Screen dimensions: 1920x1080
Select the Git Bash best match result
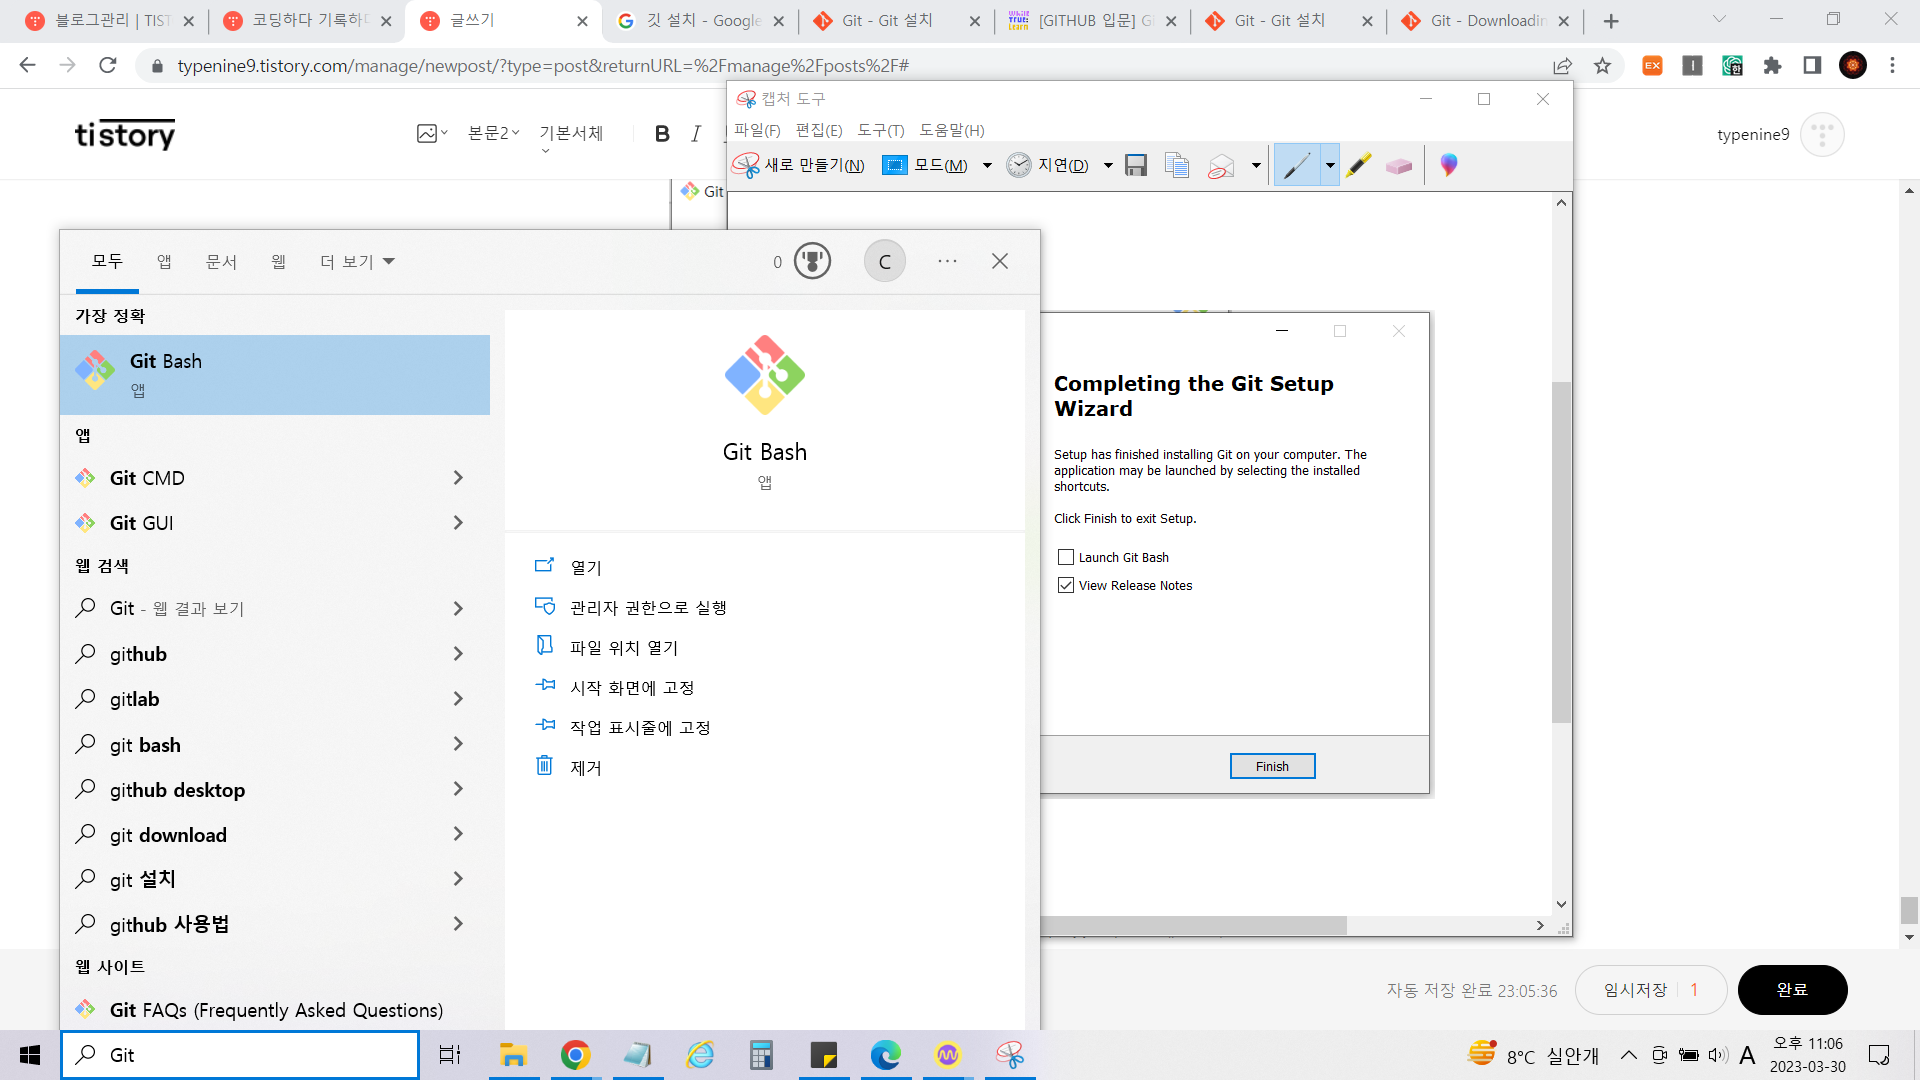[275, 375]
